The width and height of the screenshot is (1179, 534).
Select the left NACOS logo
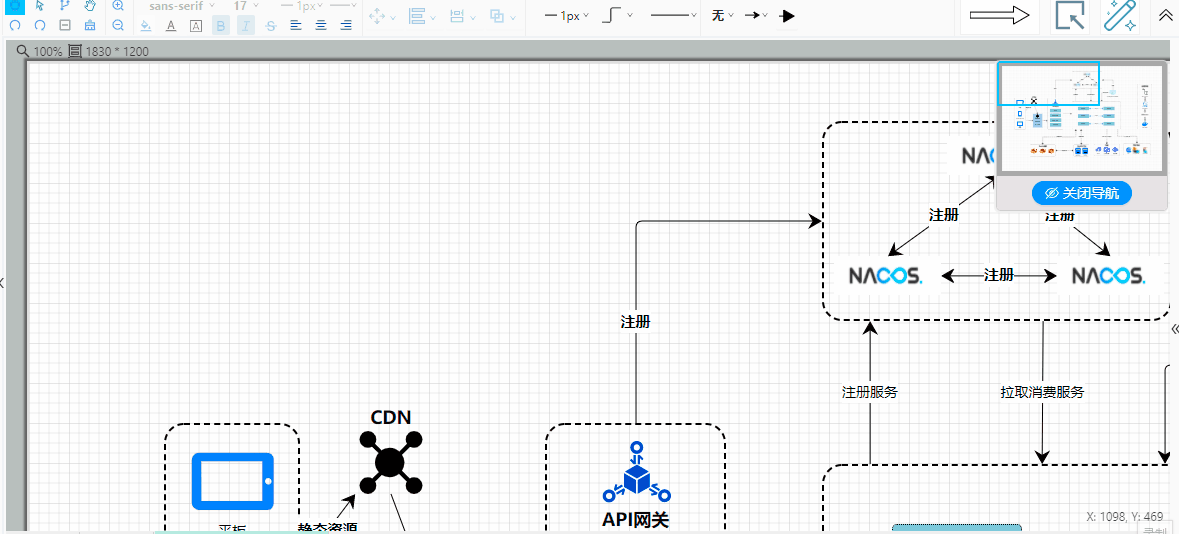coord(886,276)
